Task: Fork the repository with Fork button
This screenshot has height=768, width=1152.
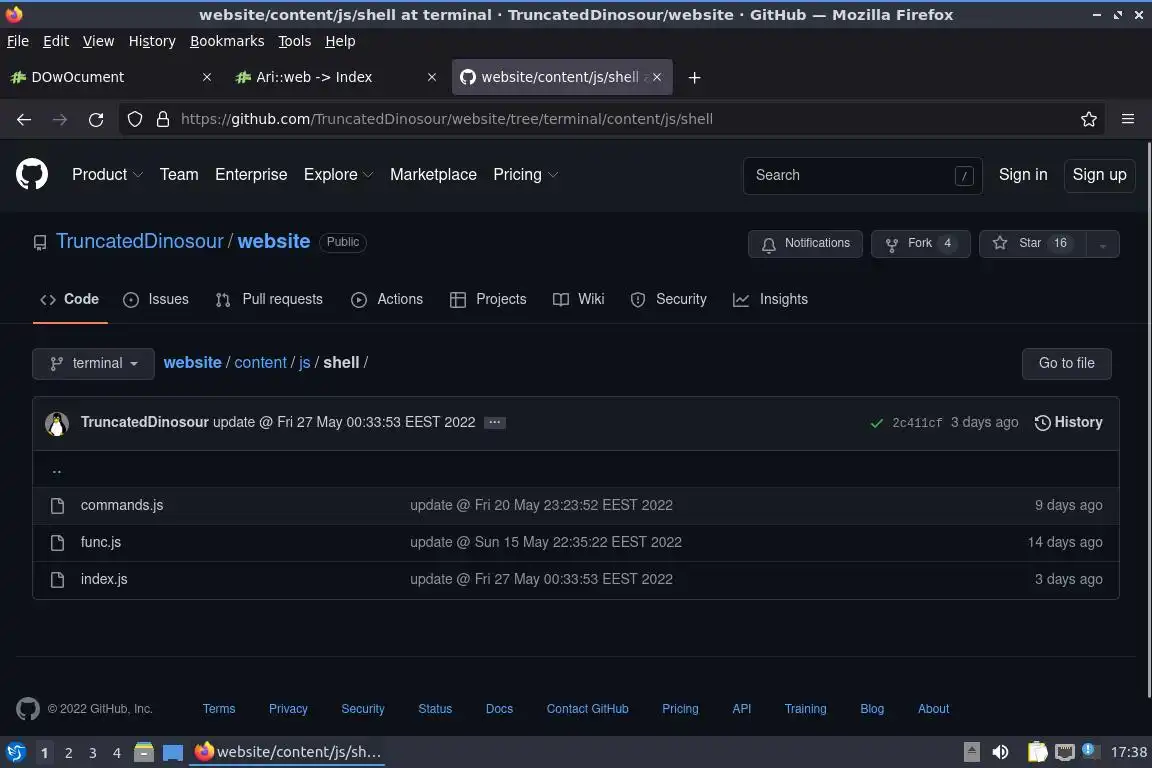Action: click(921, 244)
